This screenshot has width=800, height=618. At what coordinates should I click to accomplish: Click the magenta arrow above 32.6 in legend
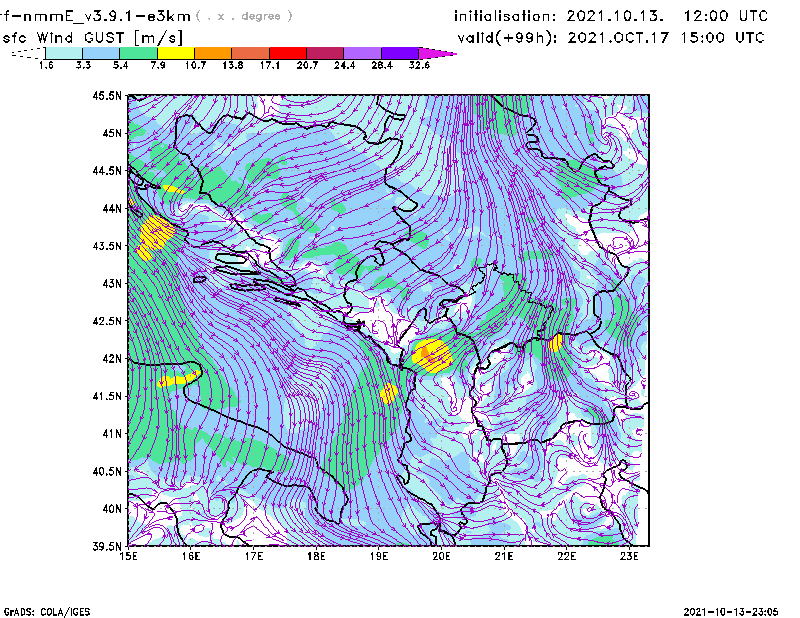coord(437,53)
